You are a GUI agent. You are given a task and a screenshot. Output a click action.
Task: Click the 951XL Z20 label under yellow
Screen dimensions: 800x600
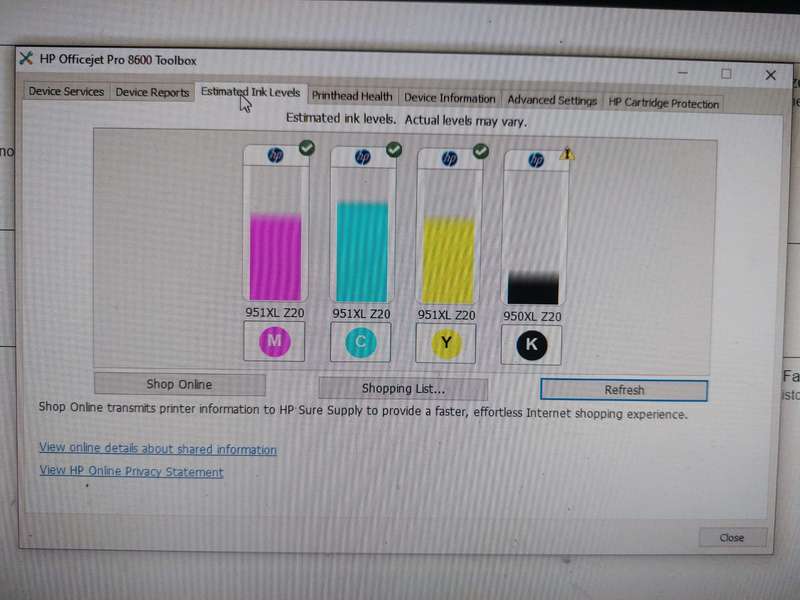pyautogui.click(x=446, y=315)
